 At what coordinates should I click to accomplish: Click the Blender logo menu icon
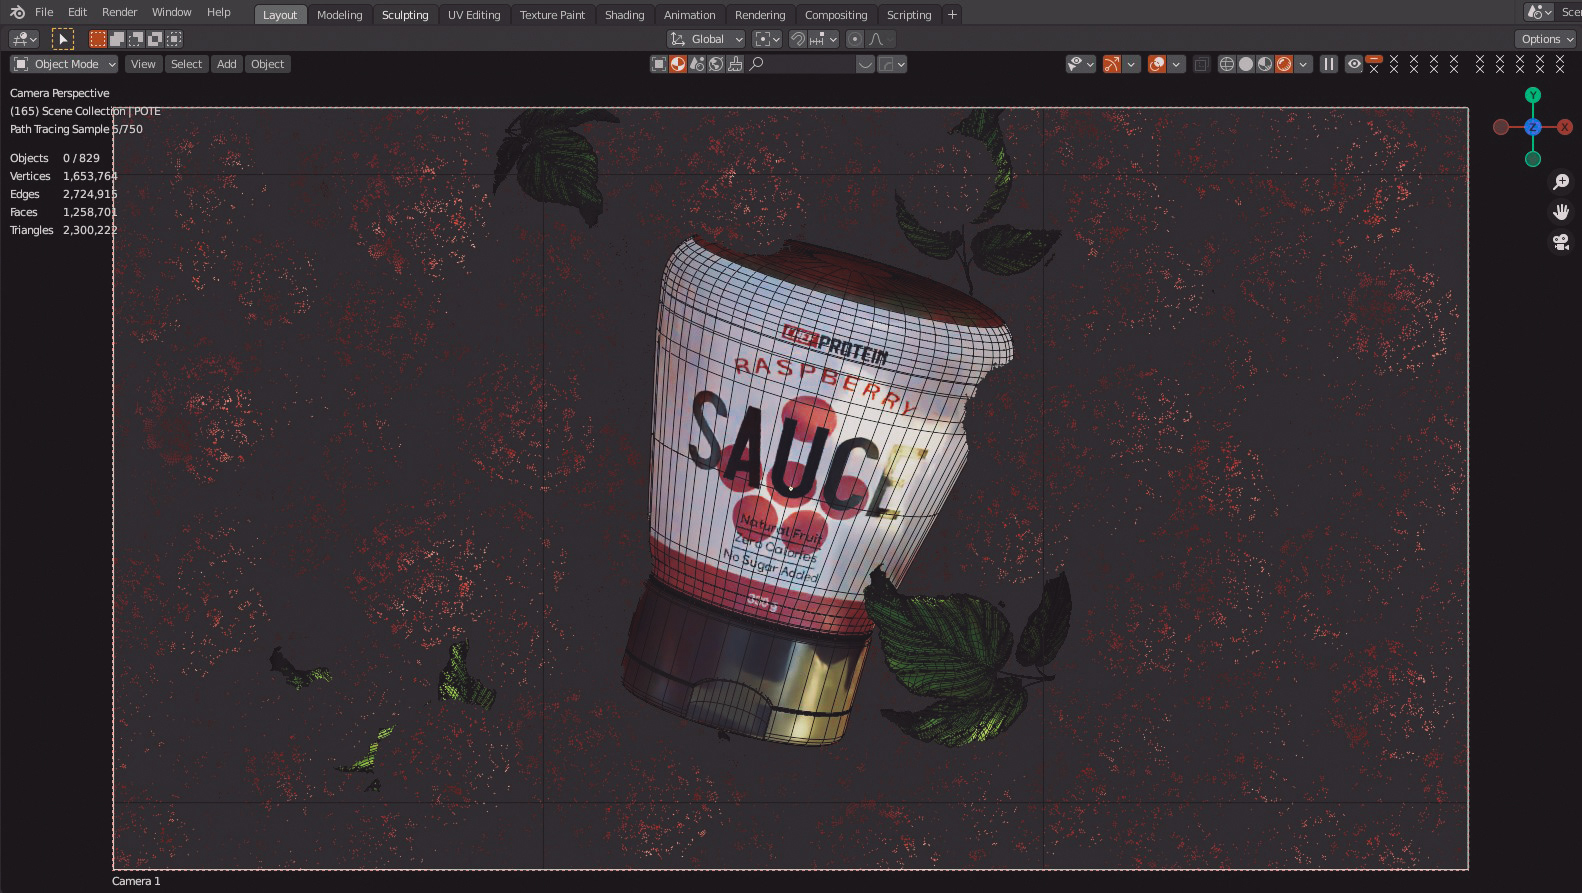[17, 12]
